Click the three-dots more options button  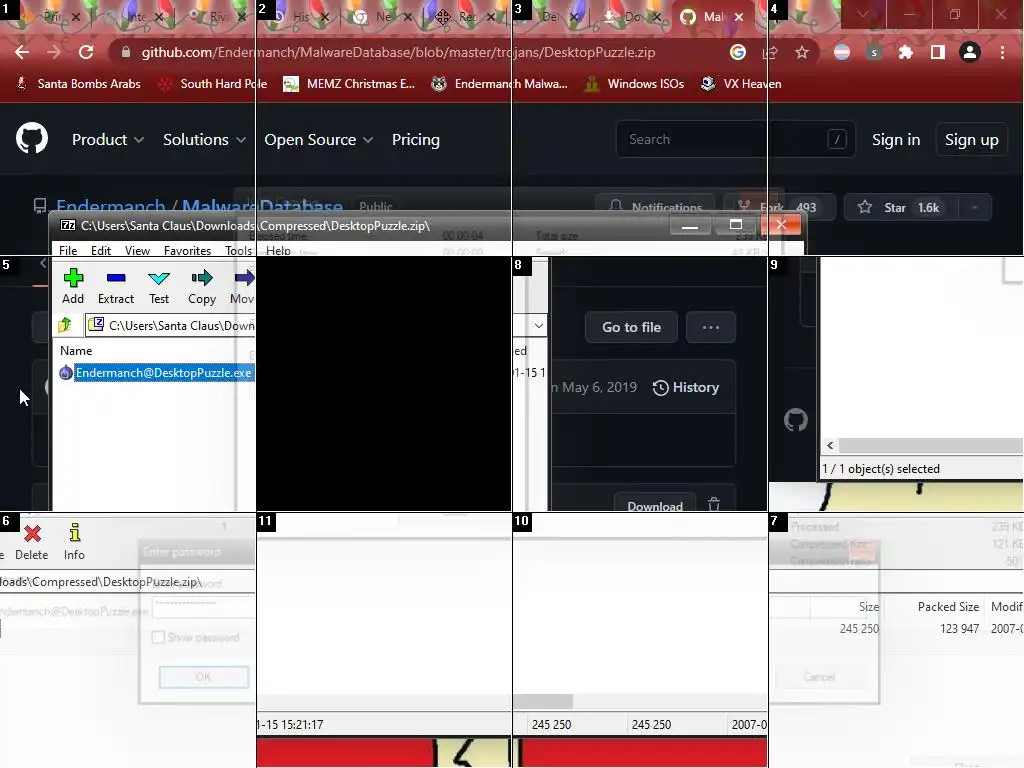(x=711, y=327)
